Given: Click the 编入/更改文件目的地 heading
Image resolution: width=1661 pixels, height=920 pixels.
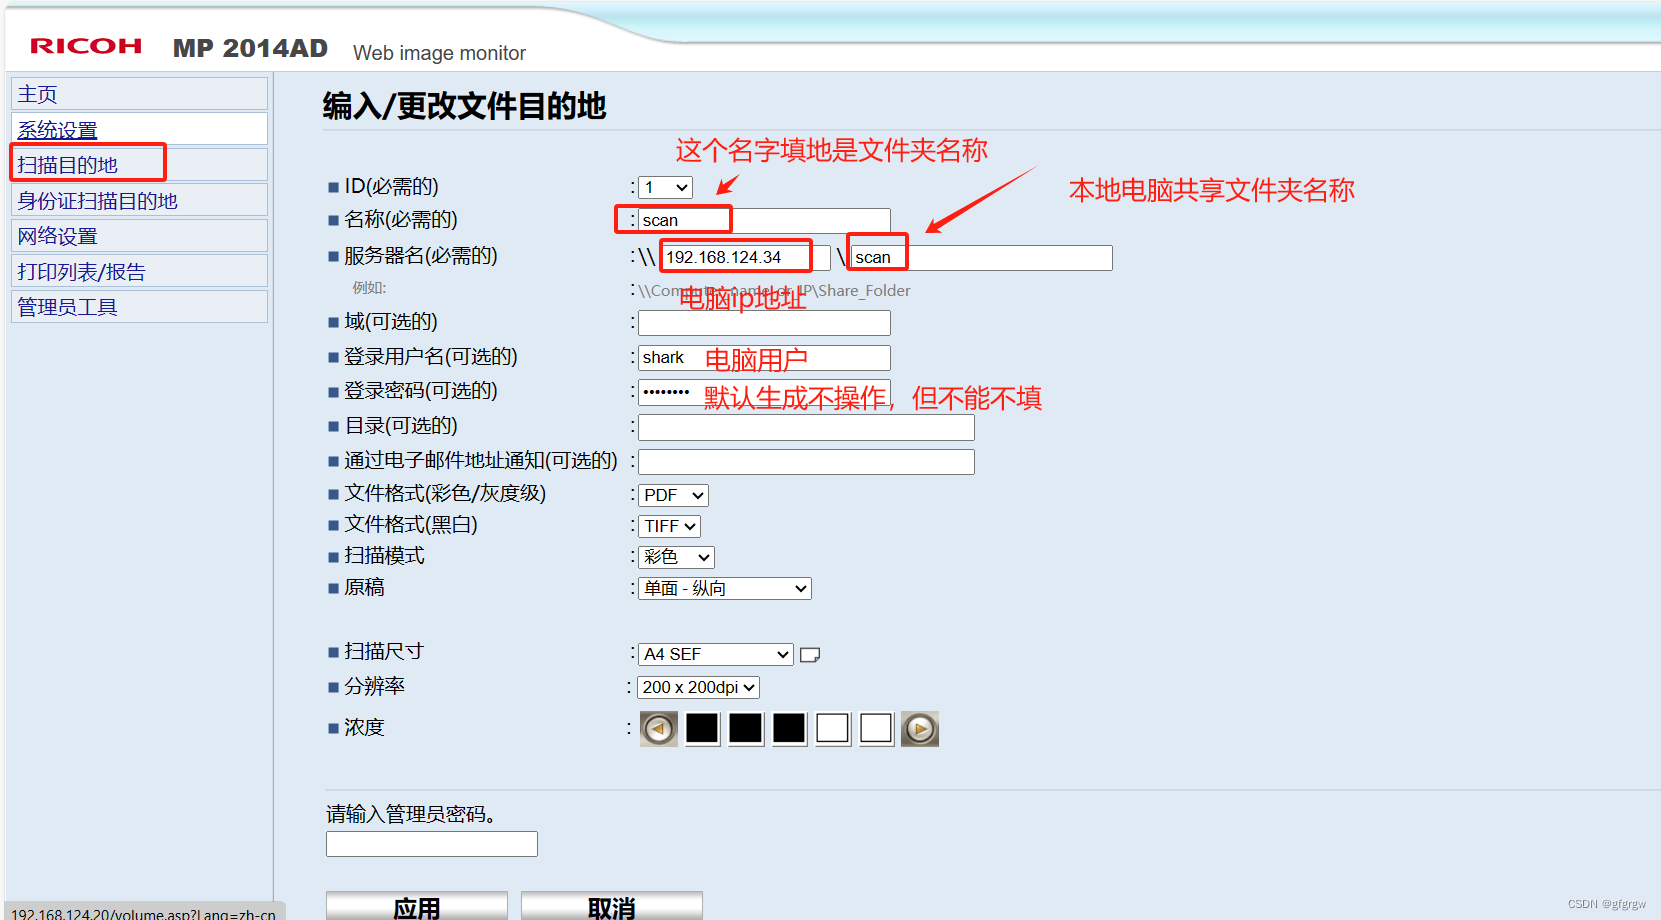Looking at the screenshot, I should 465,106.
